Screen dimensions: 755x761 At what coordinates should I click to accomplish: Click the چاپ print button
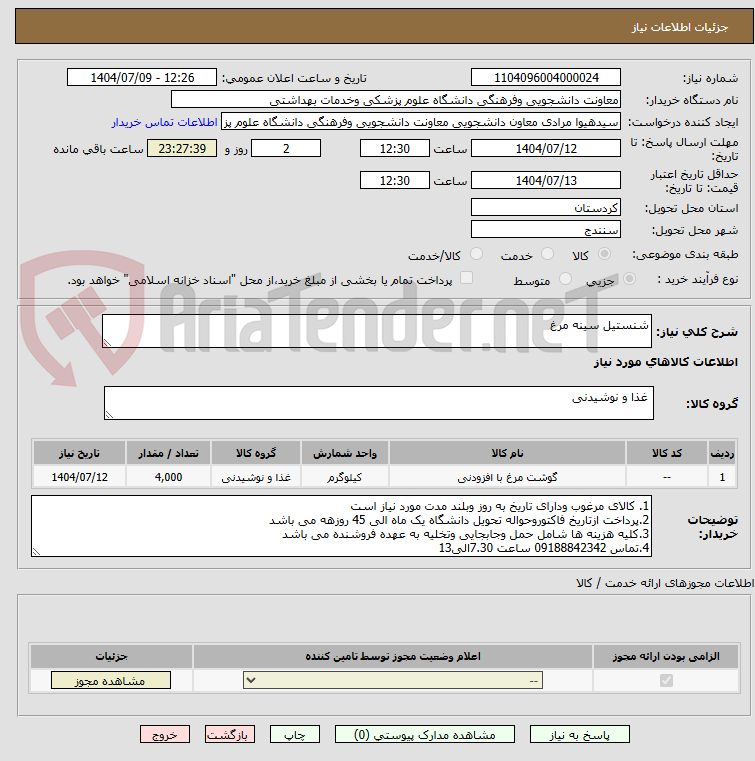tap(295, 734)
